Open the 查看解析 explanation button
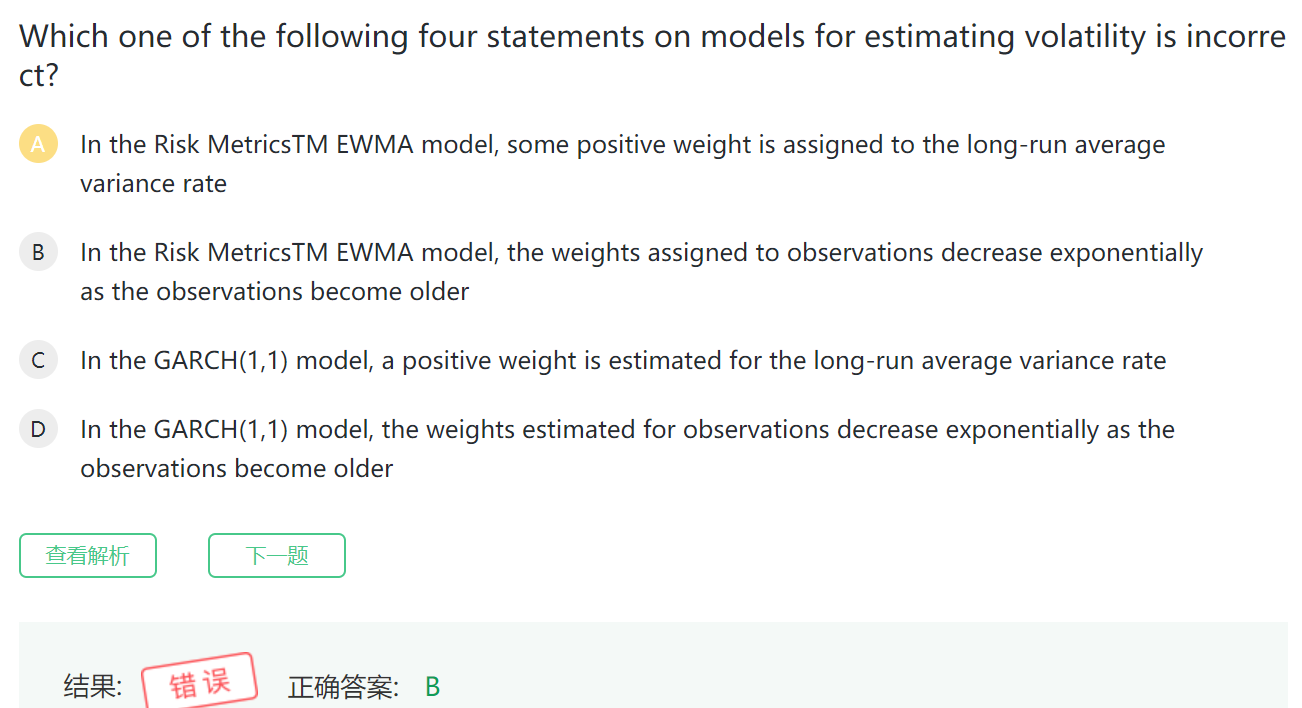The image size is (1302, 708). [x=88, y=556]
